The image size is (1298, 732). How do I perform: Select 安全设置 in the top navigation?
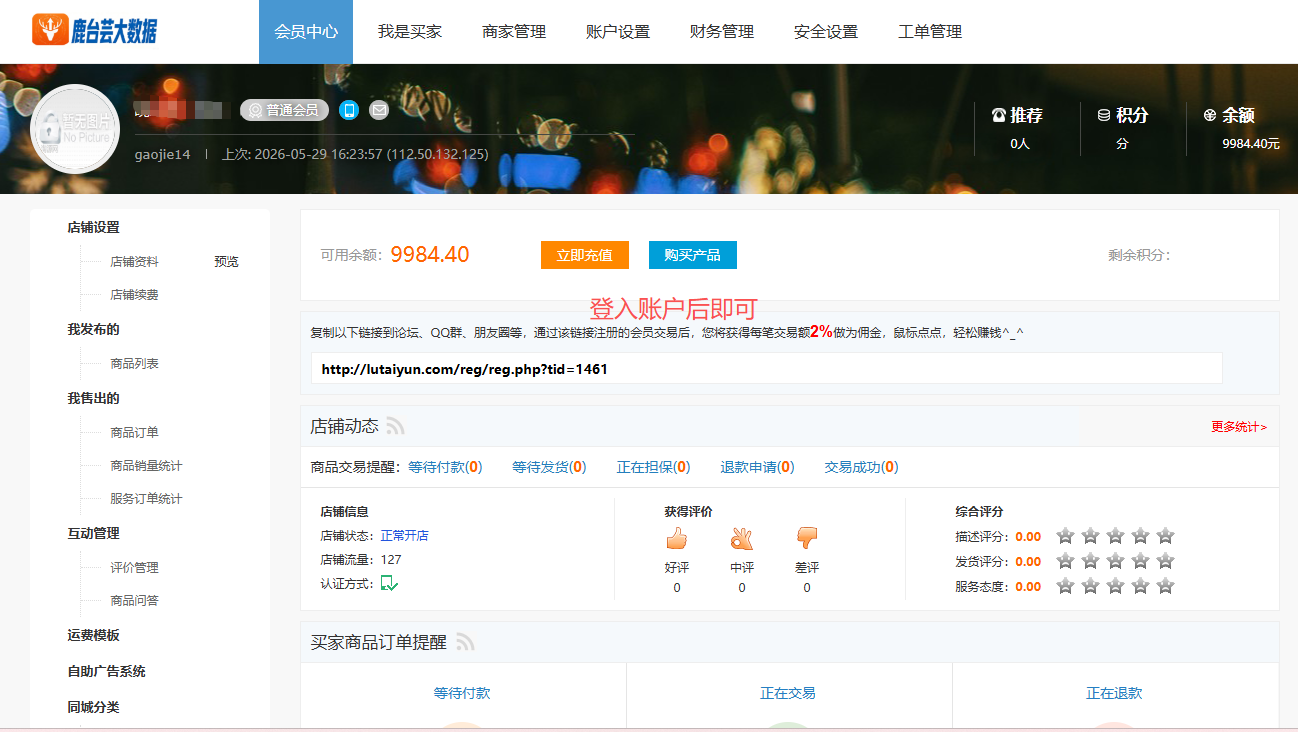(826, 32)
